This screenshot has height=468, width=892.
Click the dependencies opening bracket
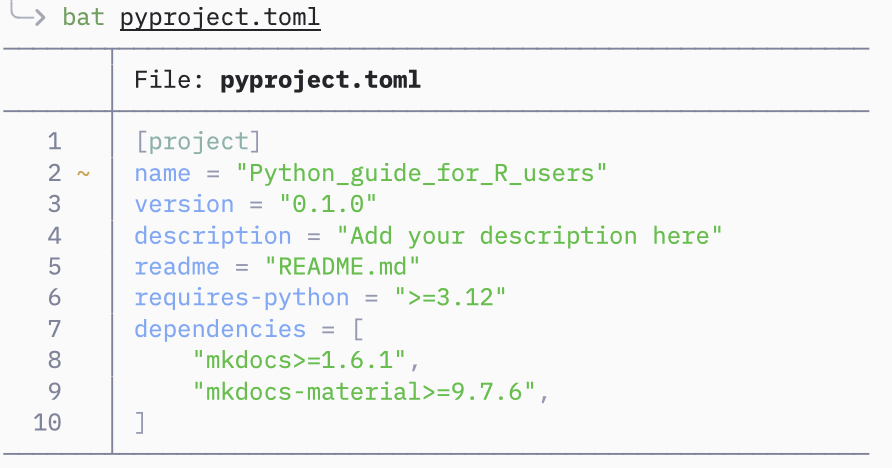pyautogui.click(x=358, y=329)
